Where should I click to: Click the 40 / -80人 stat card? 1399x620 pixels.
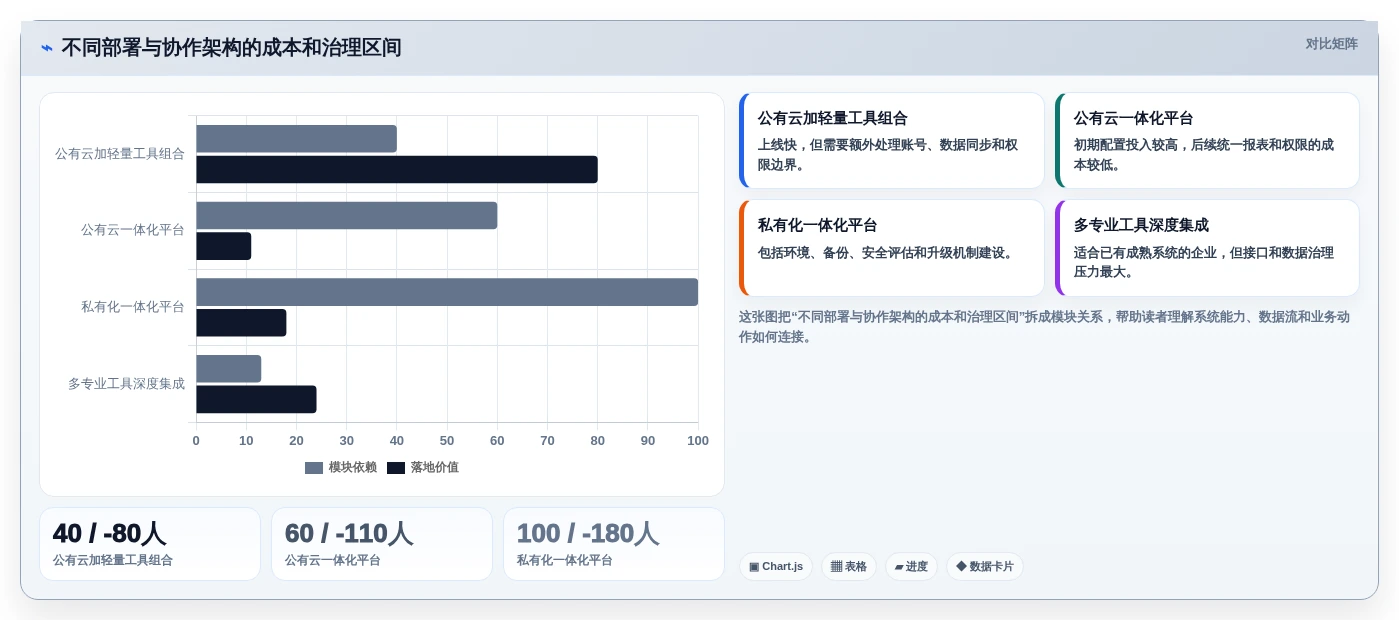pos(150,544)
